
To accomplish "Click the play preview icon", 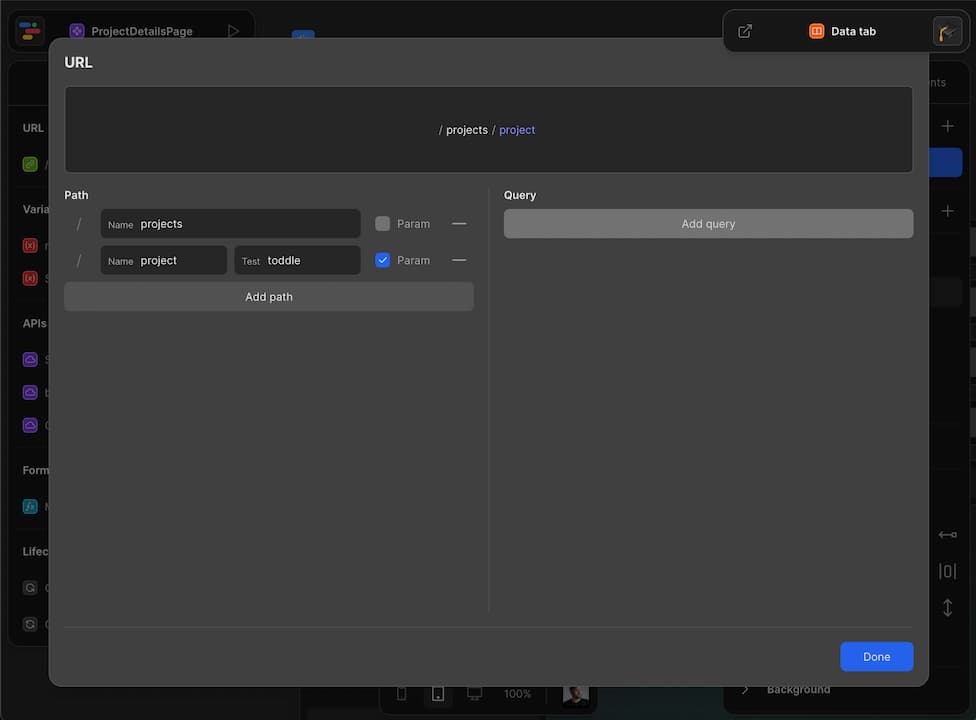I will point(233,31).
